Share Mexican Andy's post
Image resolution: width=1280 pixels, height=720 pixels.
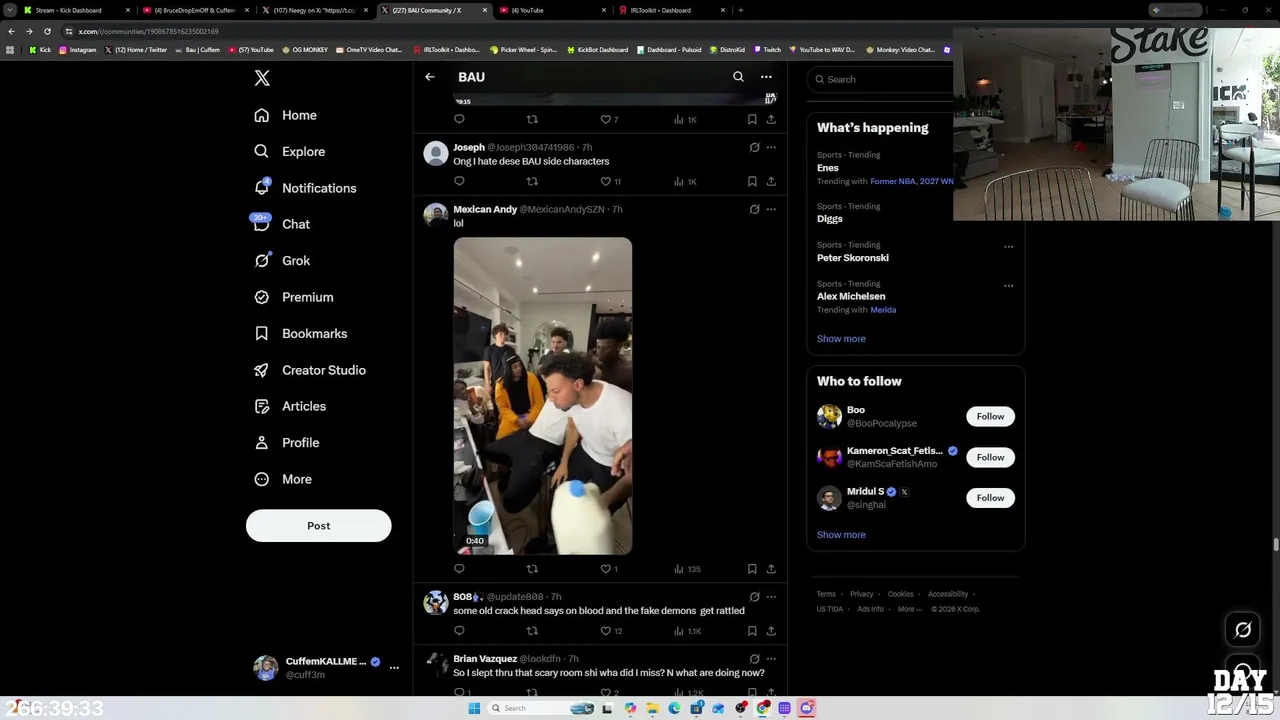click(771, 569)
